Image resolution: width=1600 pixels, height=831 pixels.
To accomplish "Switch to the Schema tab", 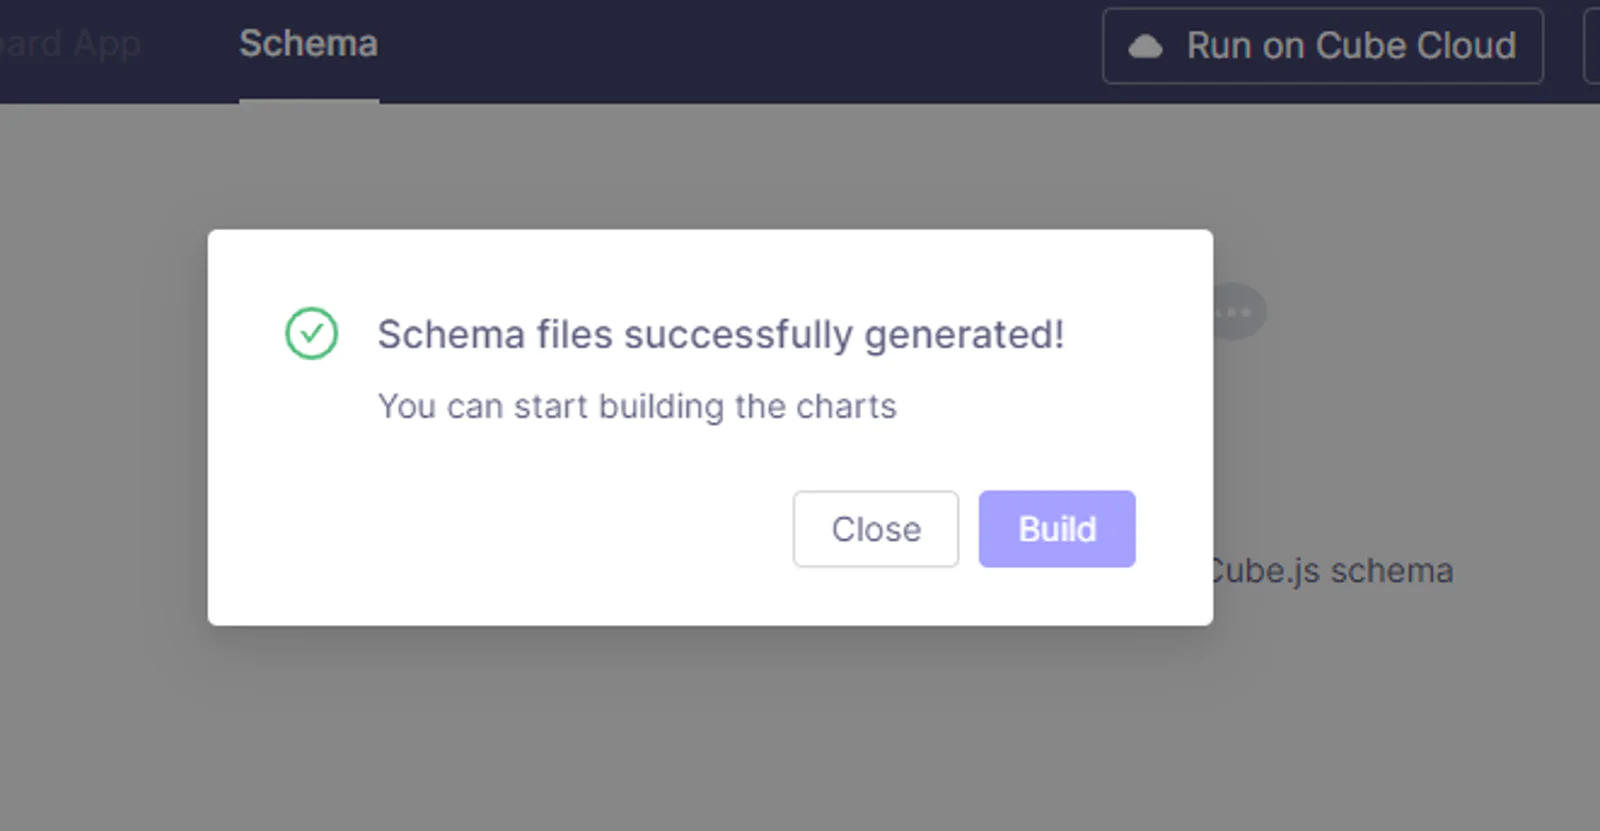I will (308, 44).
